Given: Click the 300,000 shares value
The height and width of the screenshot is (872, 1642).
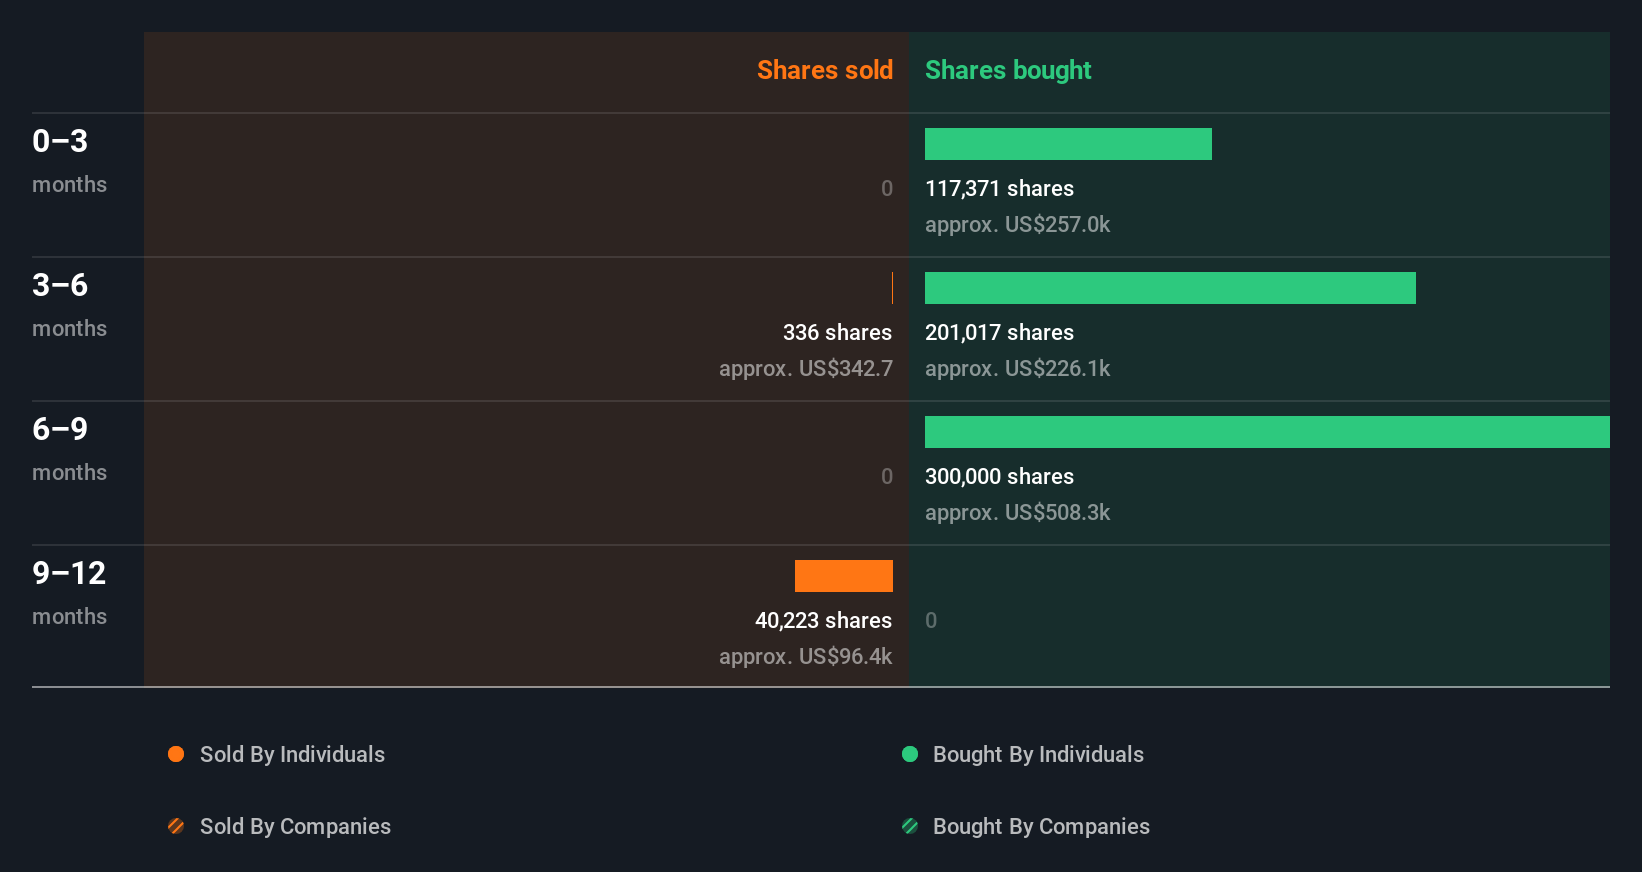Looking at the screenshot, I should coord(999,476).
